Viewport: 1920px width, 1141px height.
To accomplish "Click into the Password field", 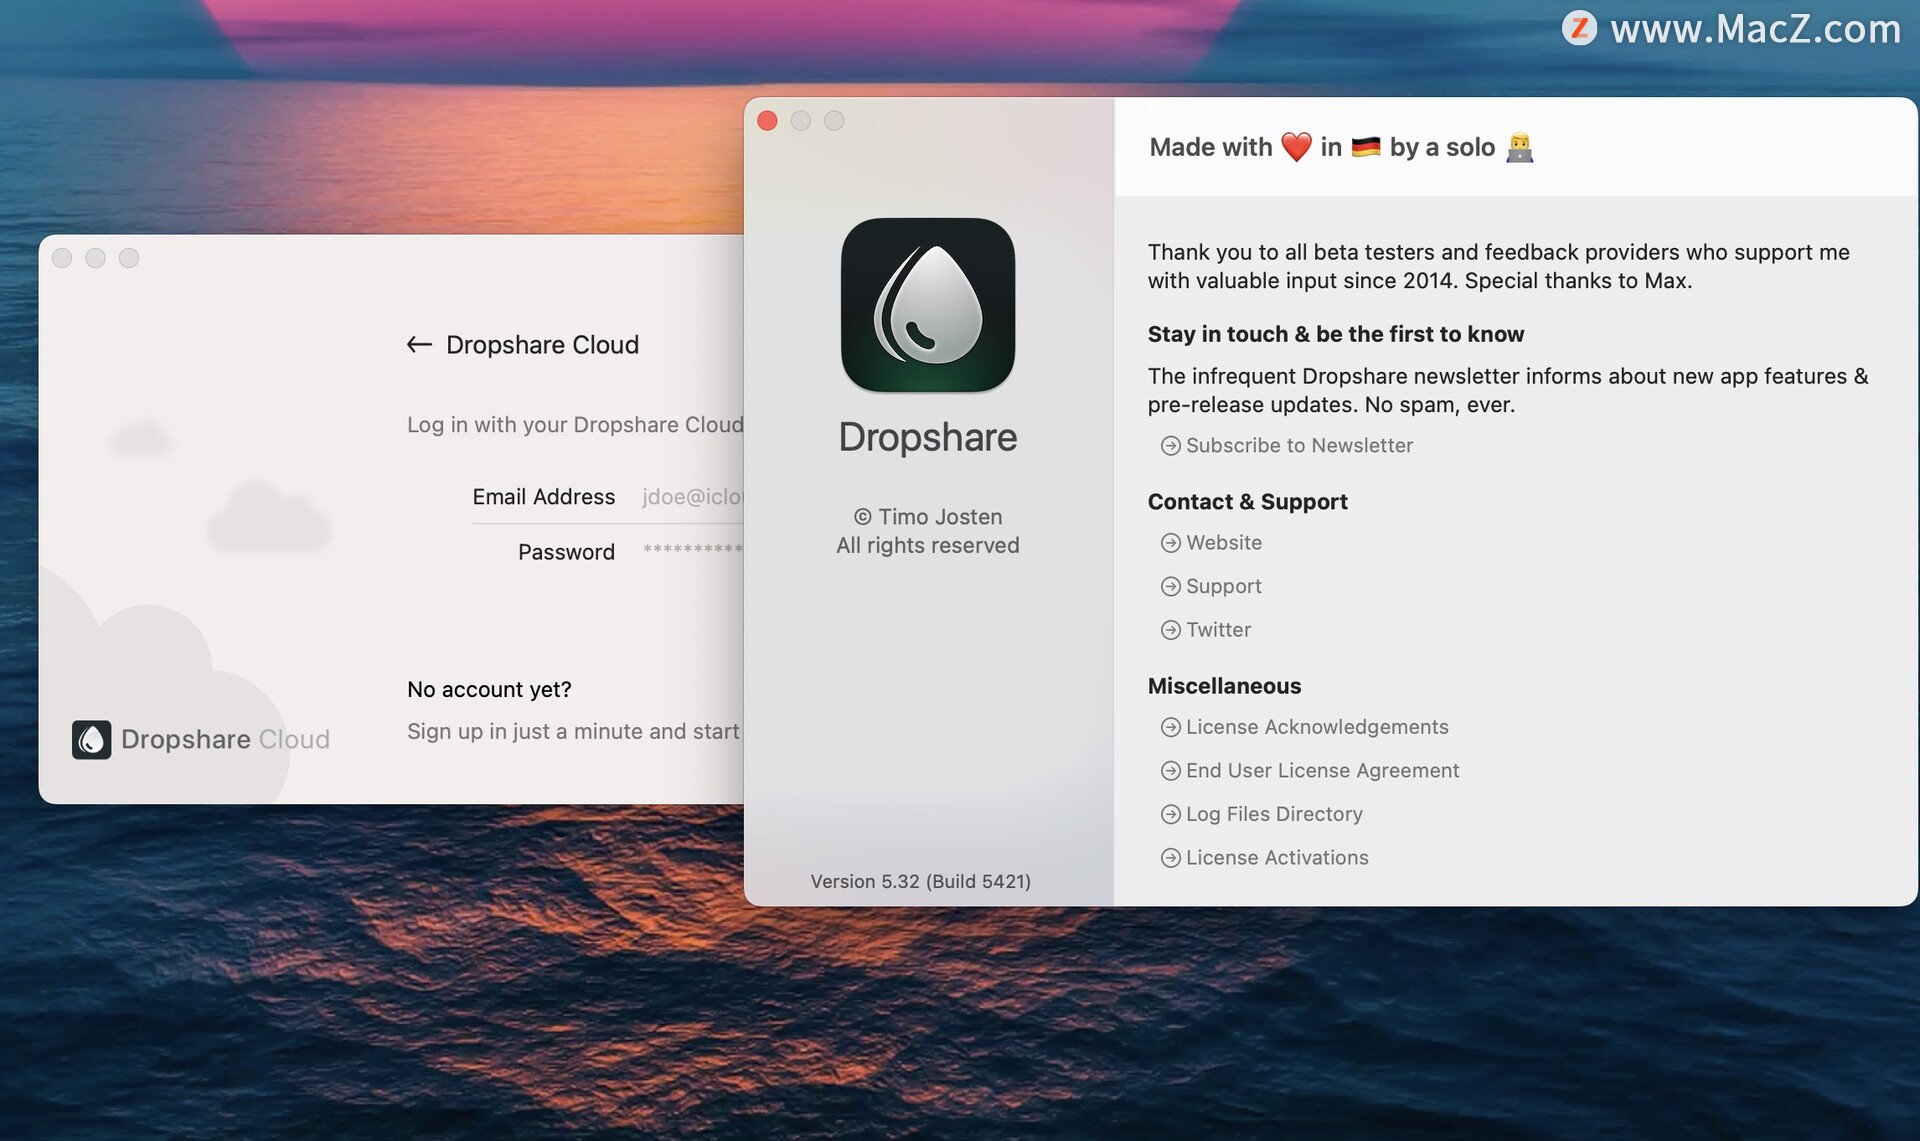I will click(691, 551).
